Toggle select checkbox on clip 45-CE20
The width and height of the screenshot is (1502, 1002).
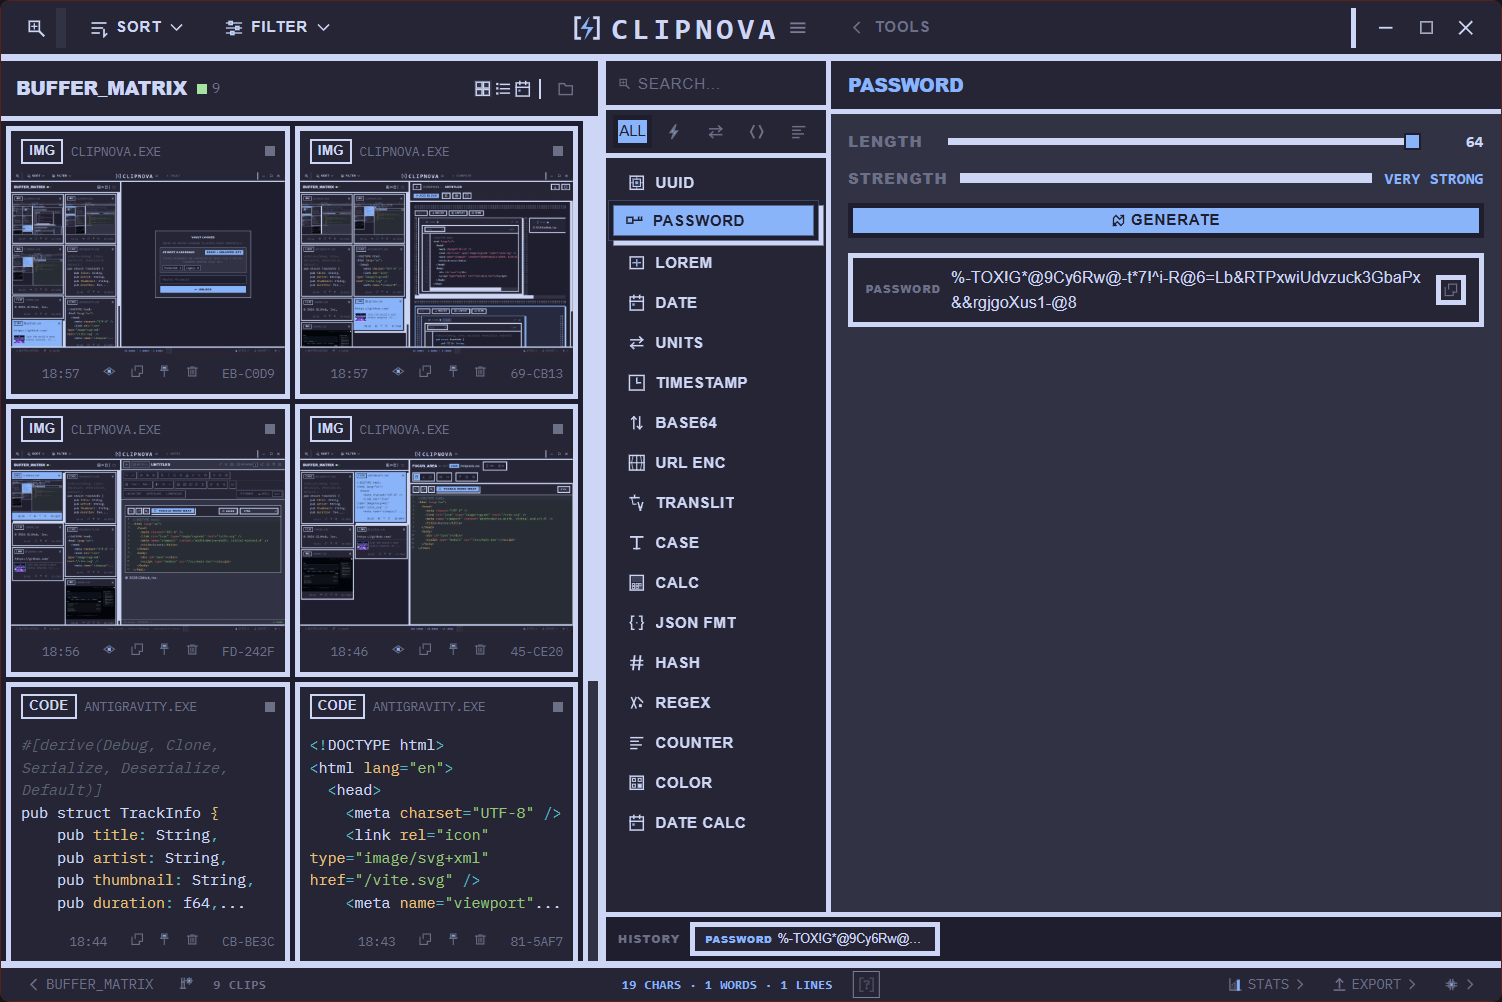coord(558,429)
